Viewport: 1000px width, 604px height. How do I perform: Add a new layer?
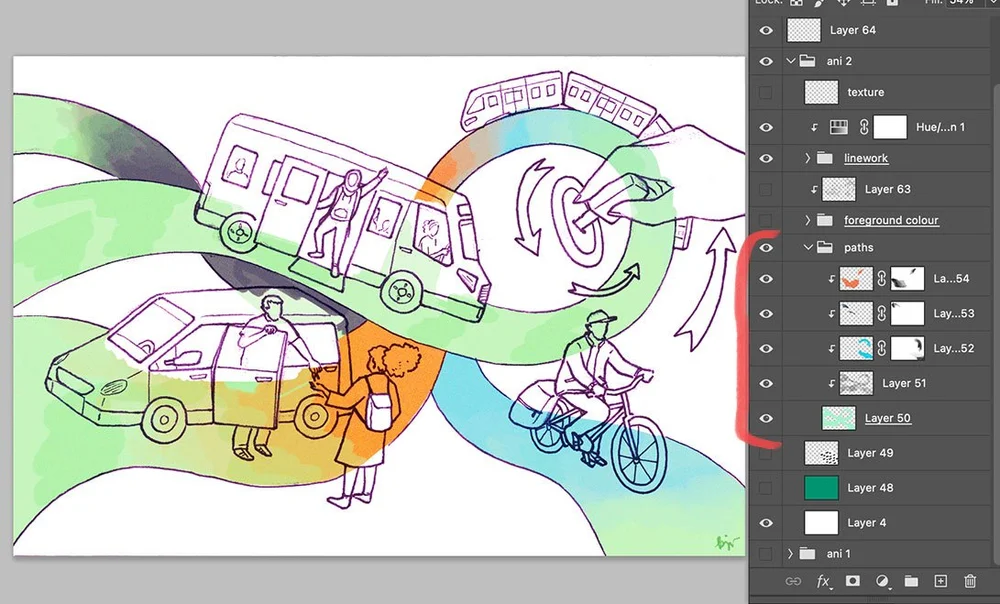(x=940, y=581)
